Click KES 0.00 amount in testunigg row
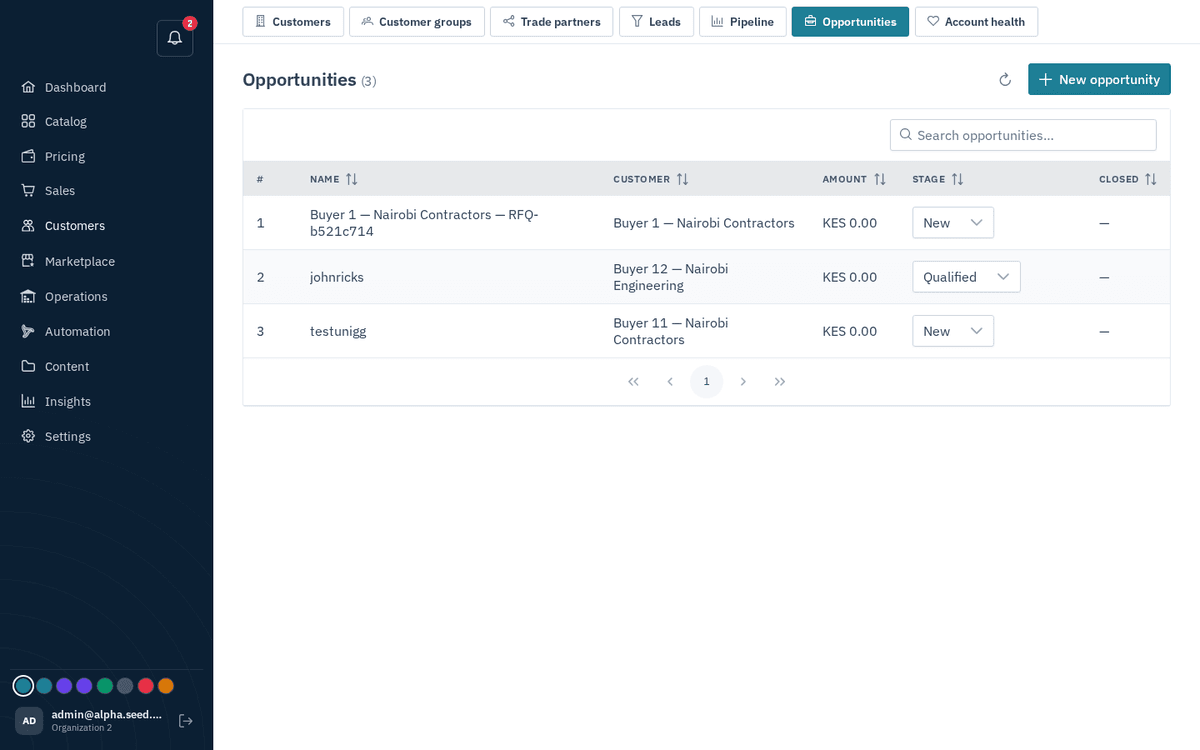Image resolution: width=1200 pixels, height=750 pixels. (850, 331)
